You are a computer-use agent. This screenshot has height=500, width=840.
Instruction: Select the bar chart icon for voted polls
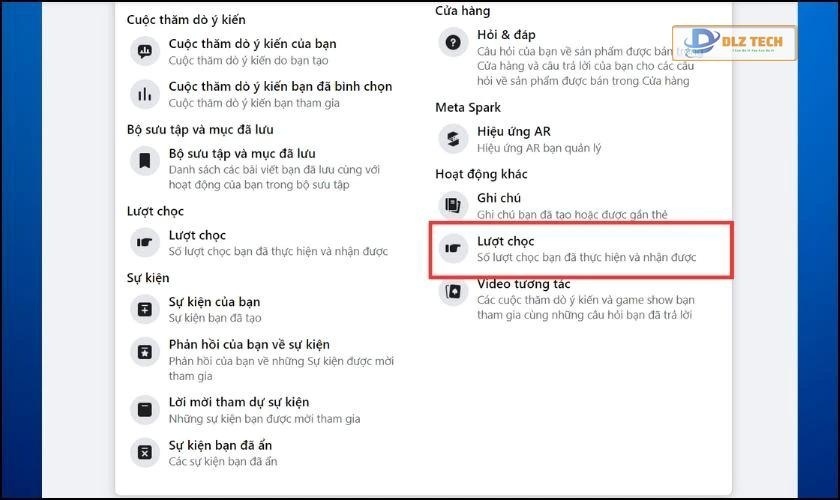(145, 94)
